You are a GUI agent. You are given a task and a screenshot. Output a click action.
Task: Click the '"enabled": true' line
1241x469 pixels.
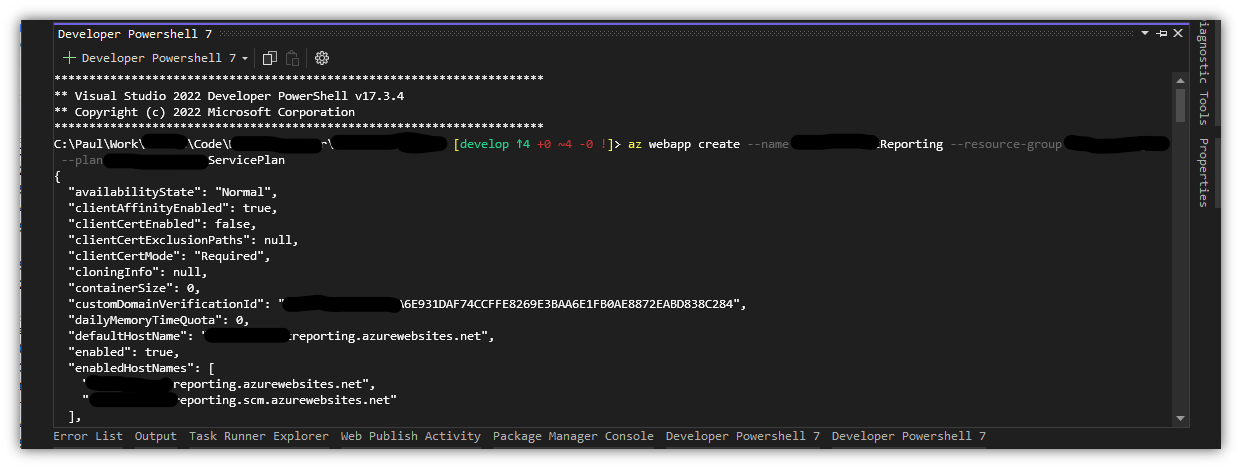[x=123, y=352]
